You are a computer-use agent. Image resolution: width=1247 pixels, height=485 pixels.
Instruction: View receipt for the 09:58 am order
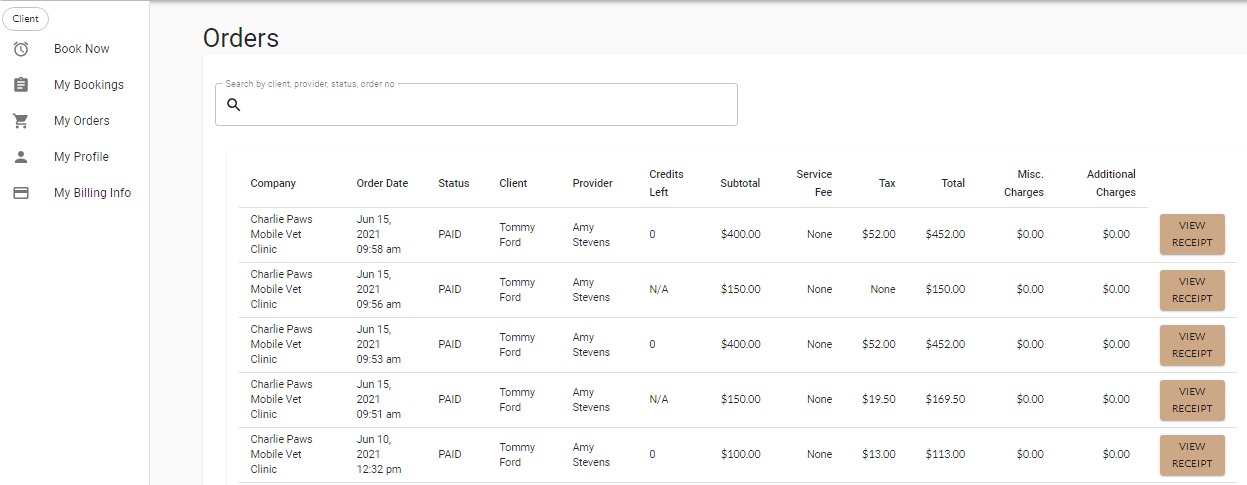point(1192,235)
